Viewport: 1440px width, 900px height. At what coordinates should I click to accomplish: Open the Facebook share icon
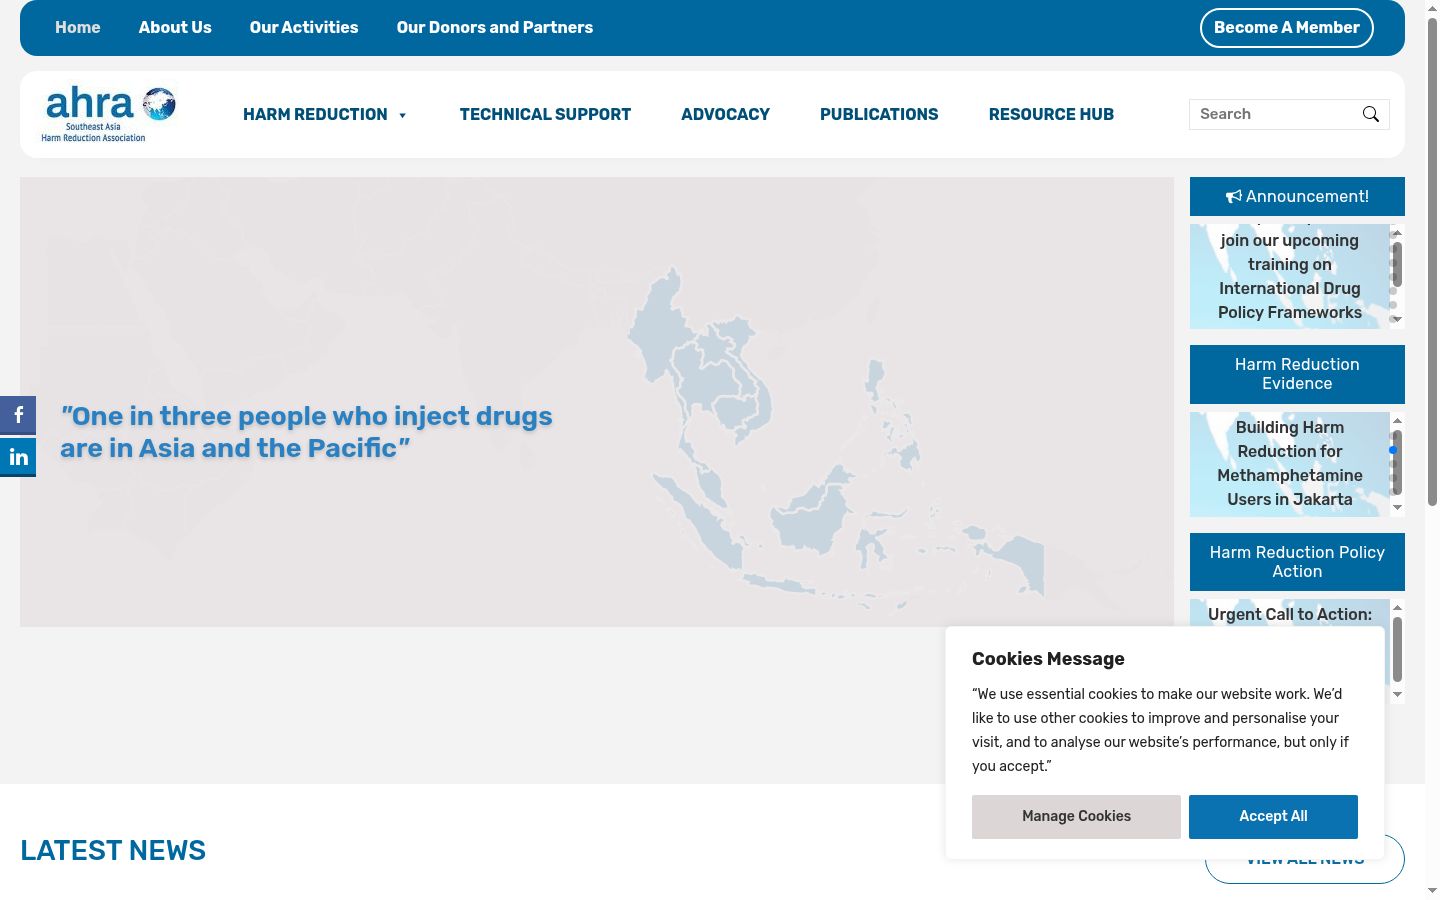point(18,415)
